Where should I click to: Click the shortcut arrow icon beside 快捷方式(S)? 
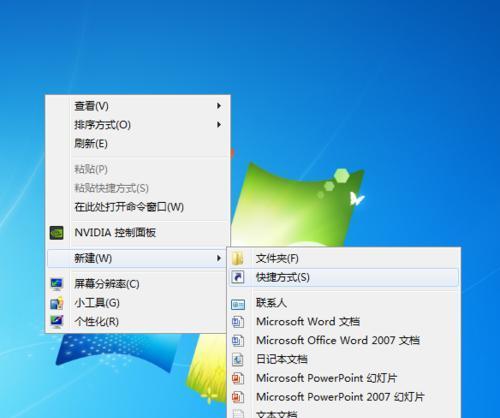click(238, 277)
